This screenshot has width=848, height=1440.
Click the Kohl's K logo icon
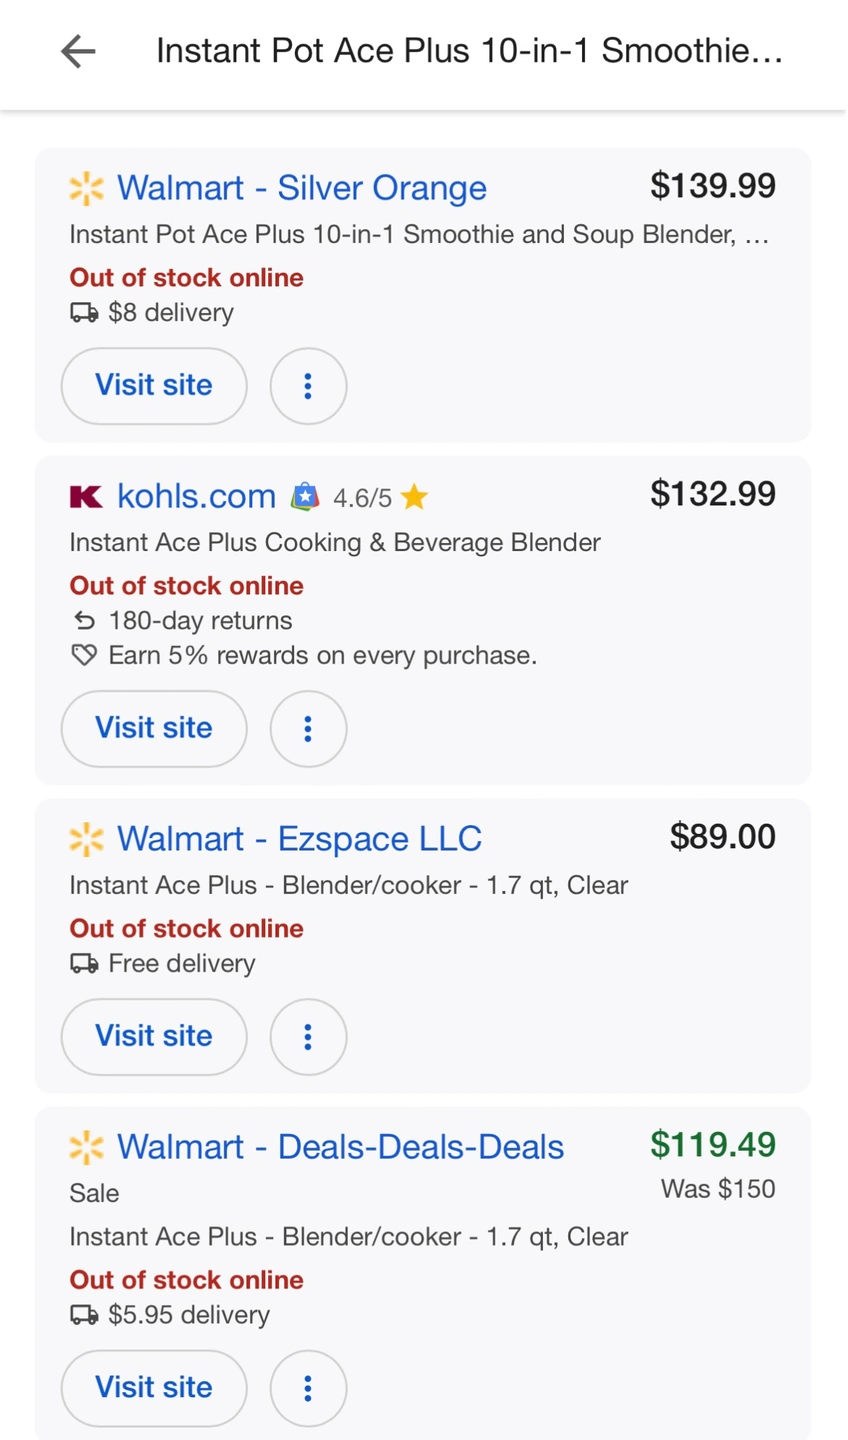click(x=86, y=496)
